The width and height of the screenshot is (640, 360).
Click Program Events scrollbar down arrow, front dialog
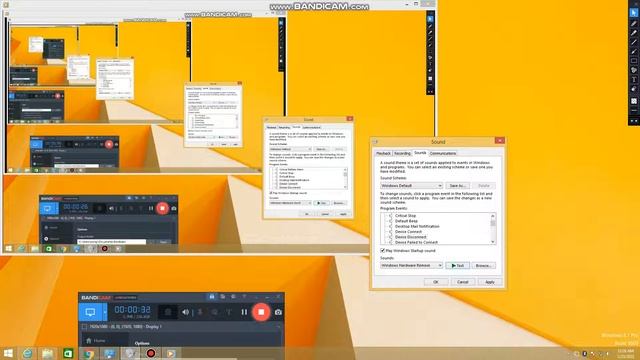493,242
